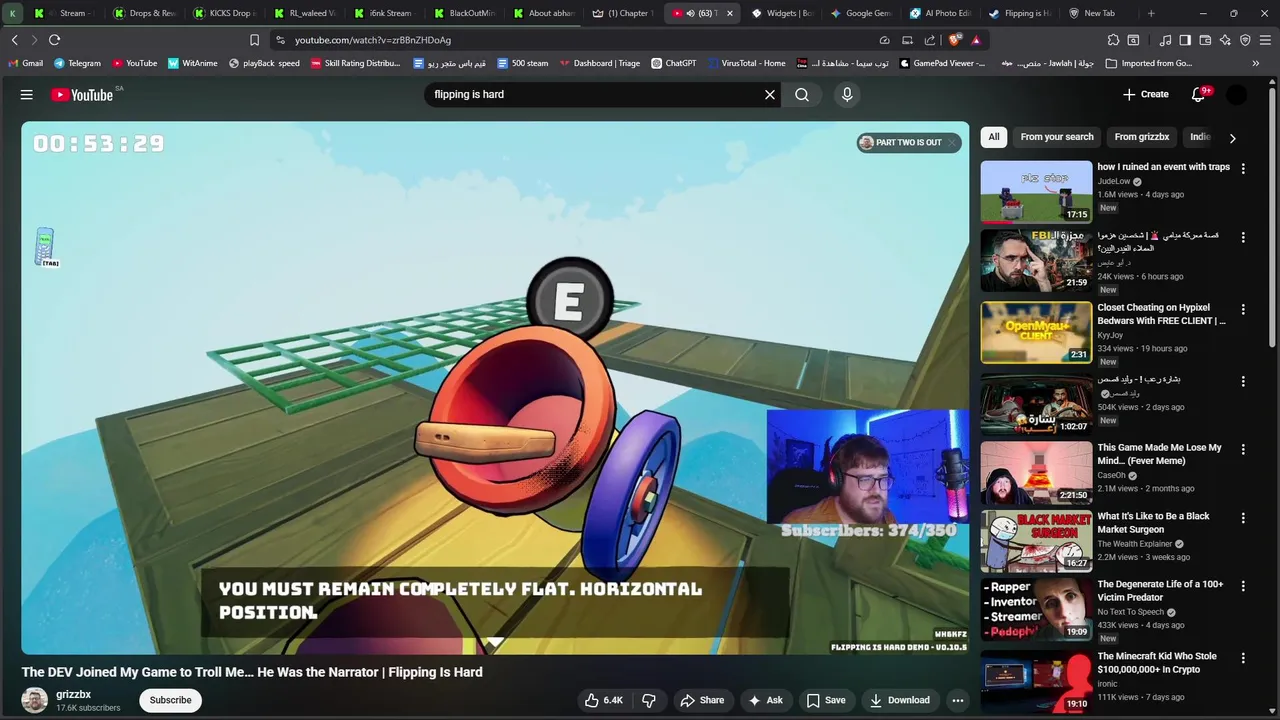Select the 'From grizzbx' chip
1280x720 pixels.
pos(1142,137)
